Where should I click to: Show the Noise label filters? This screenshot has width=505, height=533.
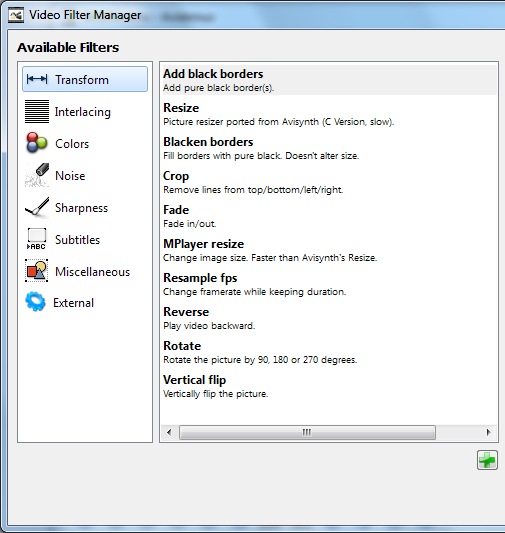click(70, 176)
